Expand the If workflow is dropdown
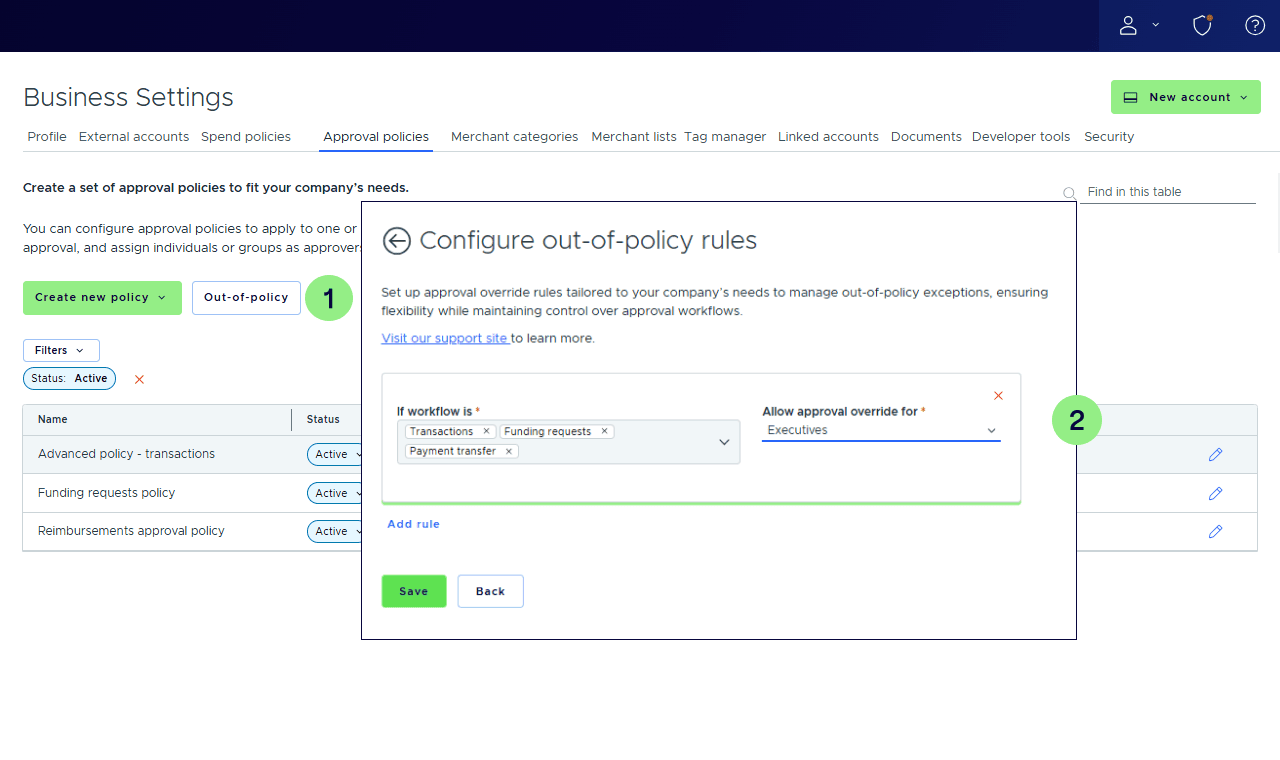This screenshot has width=1280, height=760. pos(724,441)
